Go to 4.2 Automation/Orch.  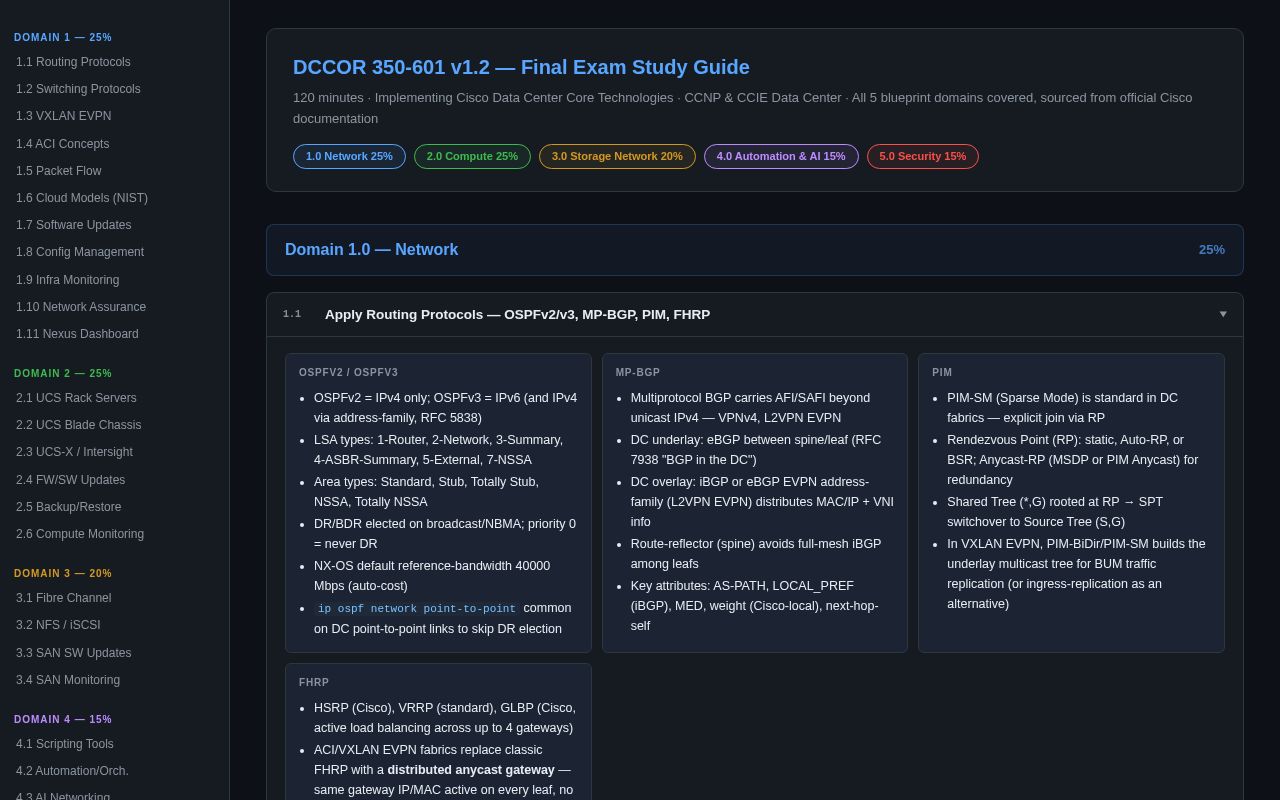click(72, 771)
